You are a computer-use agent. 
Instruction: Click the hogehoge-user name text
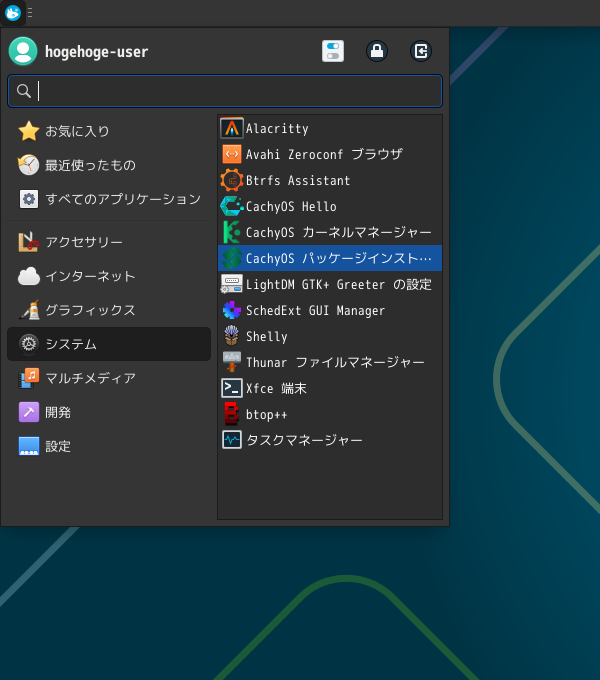coord(97,52)
